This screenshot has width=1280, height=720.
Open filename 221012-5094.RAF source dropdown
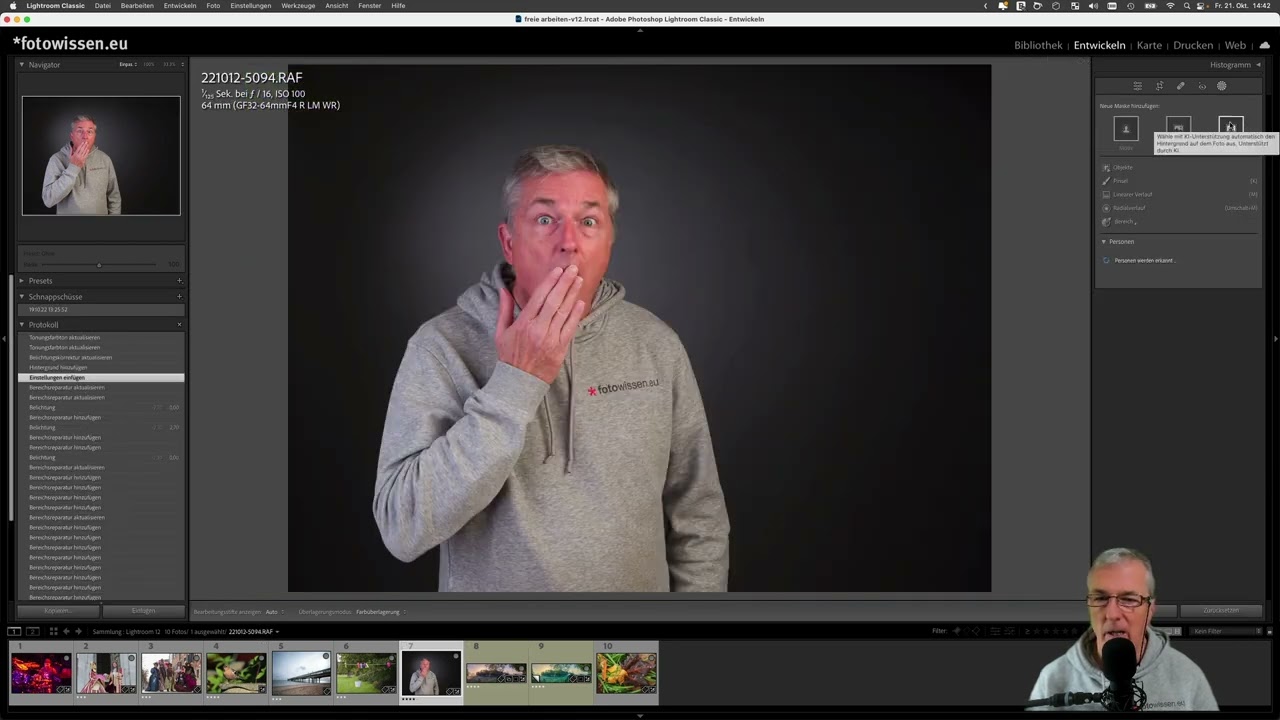click(254, 632)
